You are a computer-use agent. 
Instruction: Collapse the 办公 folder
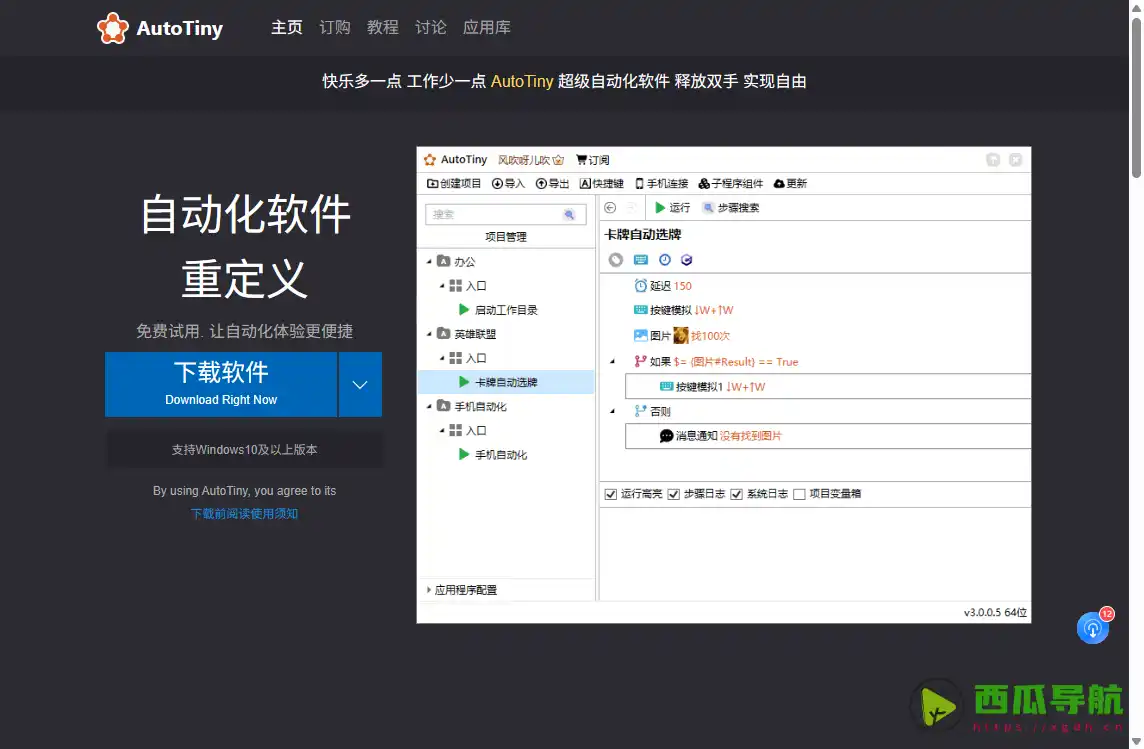tap(429, 261)
